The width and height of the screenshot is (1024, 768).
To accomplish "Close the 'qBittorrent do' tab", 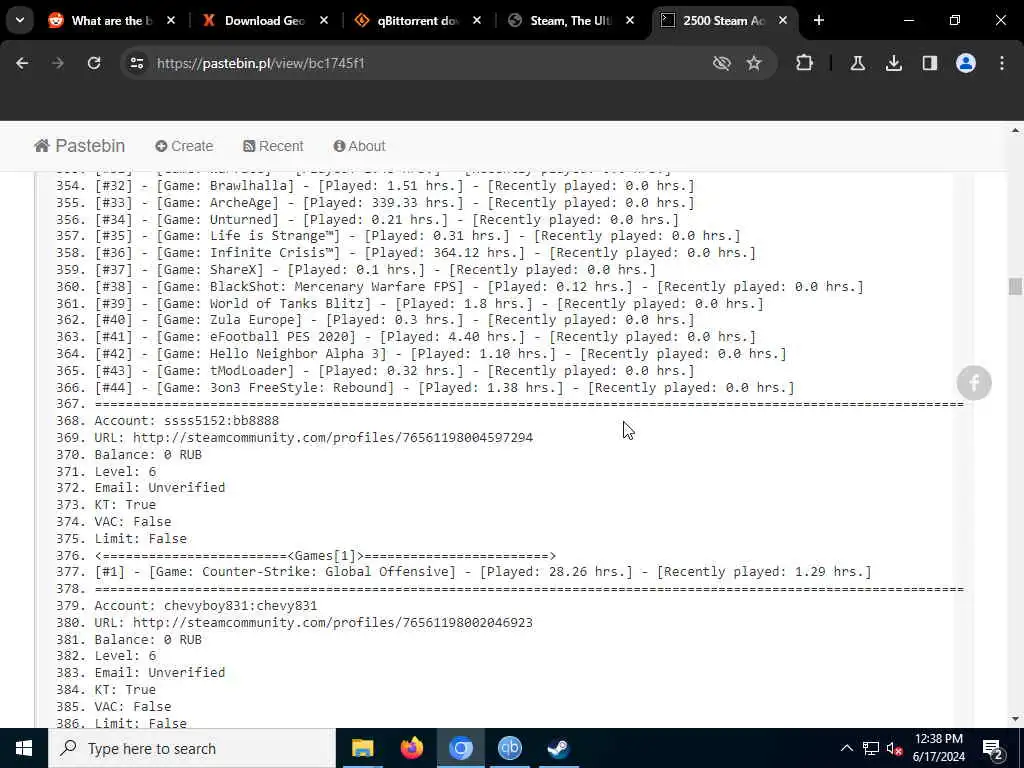I will click(x=477, y=20).
